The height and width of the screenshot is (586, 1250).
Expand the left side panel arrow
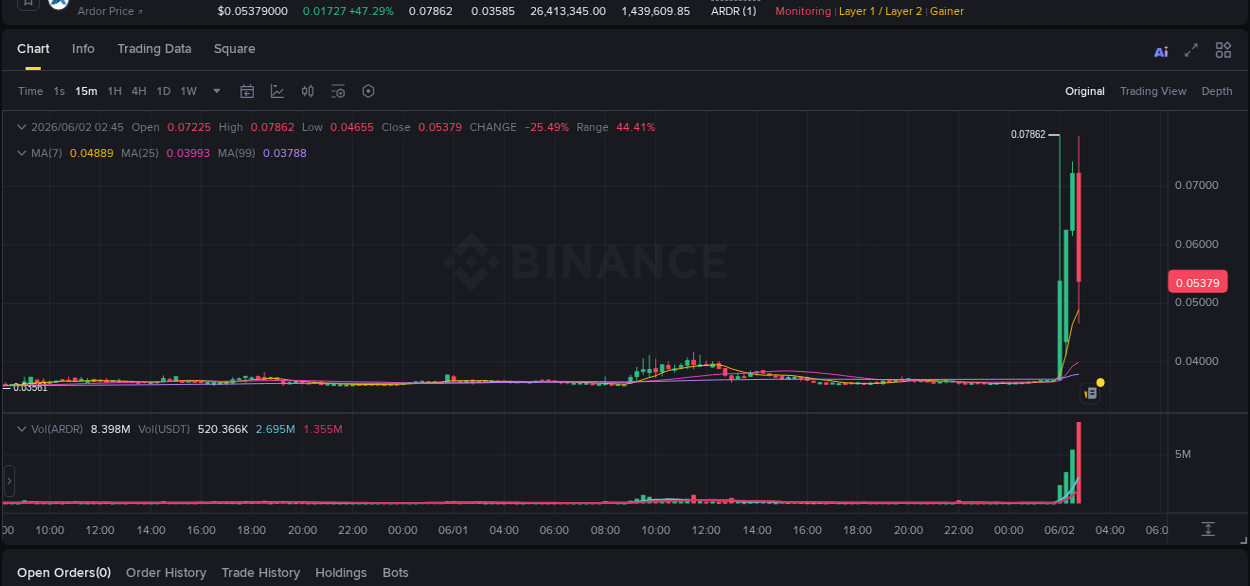tap(9, 481)
